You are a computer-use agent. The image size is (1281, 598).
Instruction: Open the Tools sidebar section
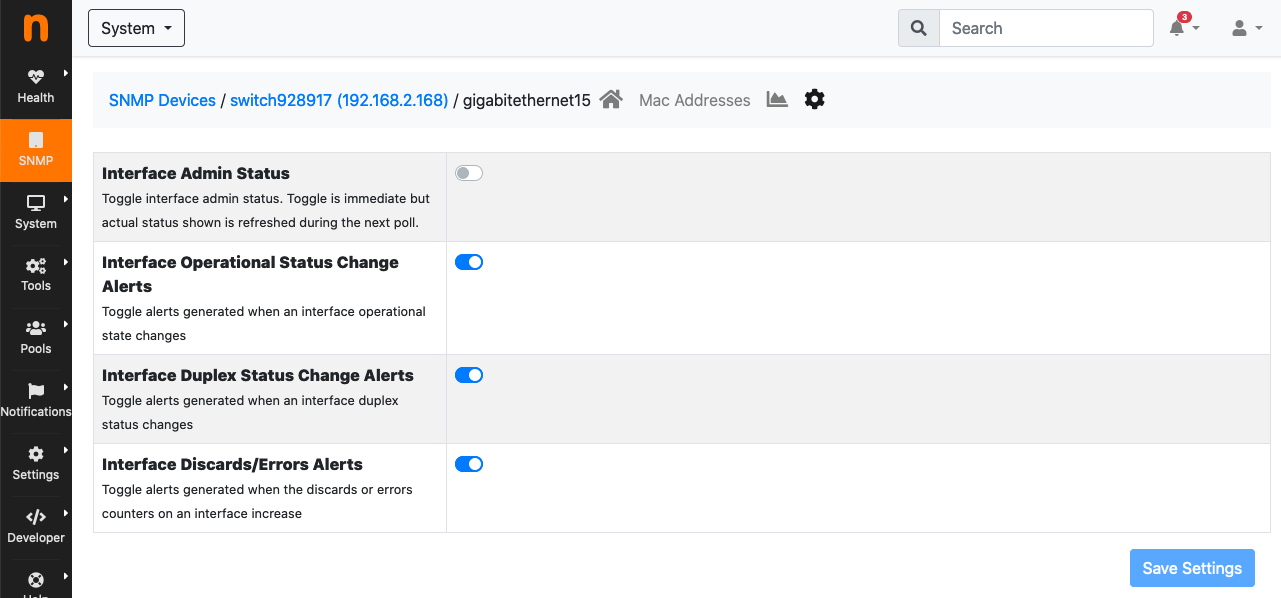click(x=36, y=275)
